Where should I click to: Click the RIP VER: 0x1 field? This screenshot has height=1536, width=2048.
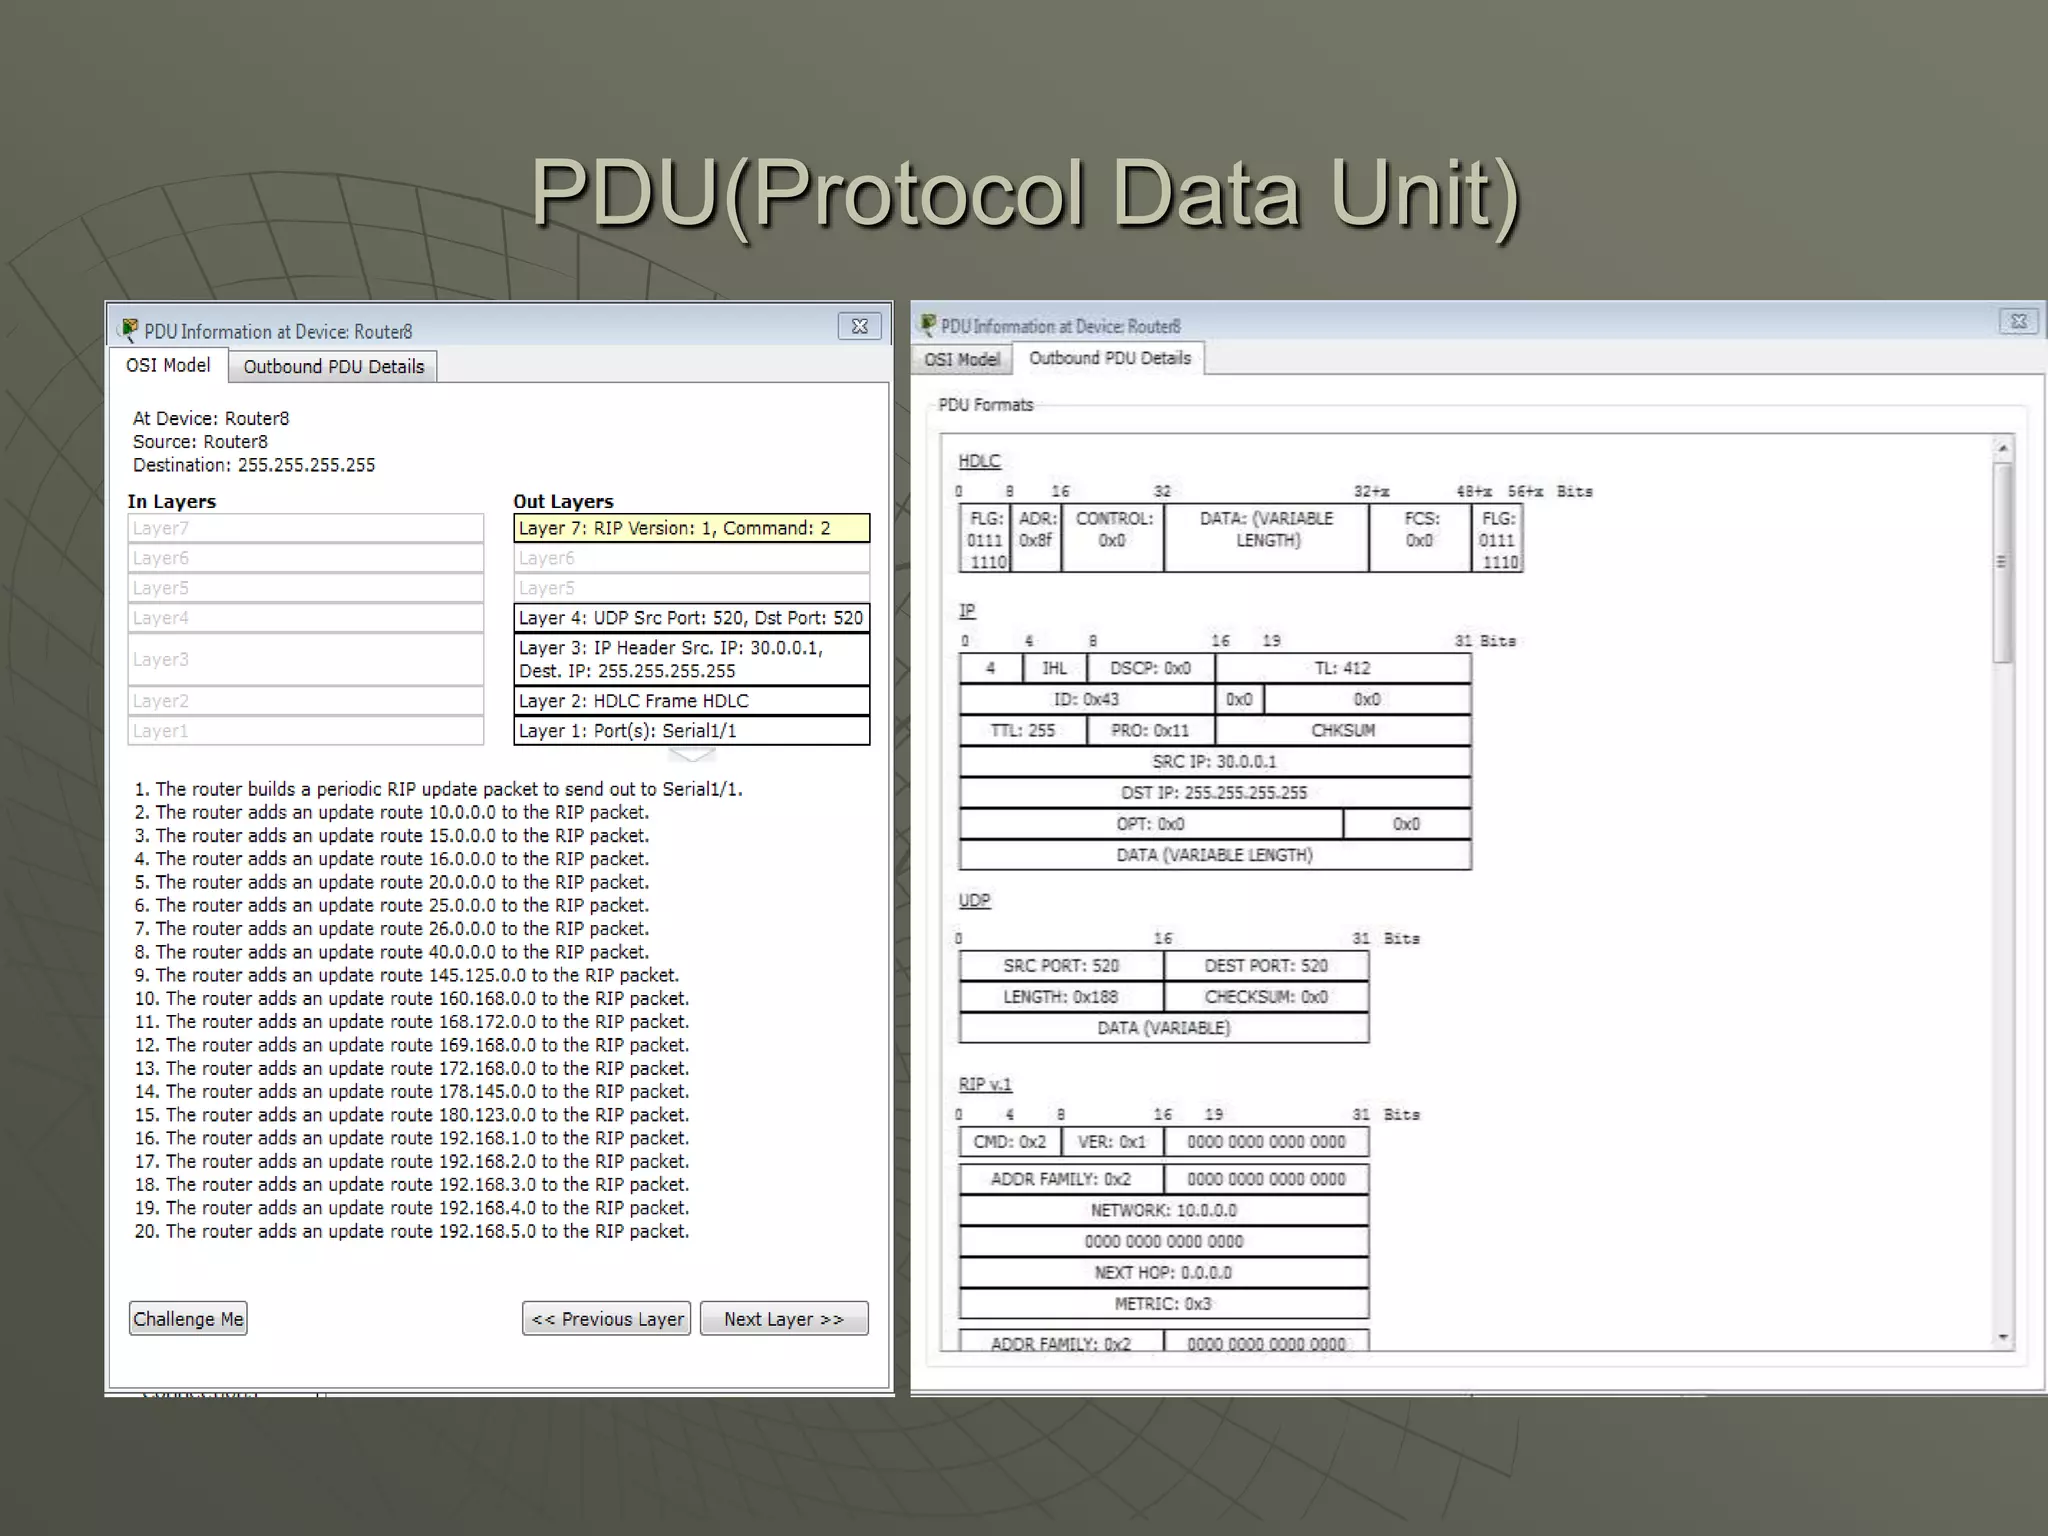point(1113,1141)
